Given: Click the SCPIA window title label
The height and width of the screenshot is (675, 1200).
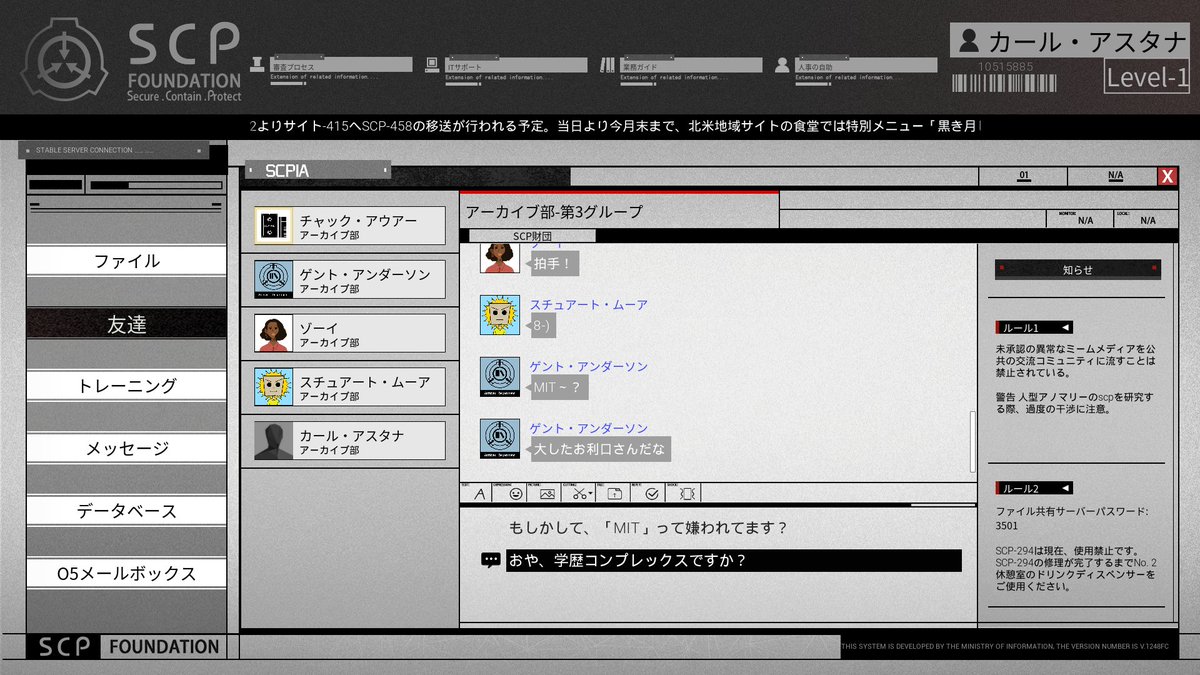Looking at the screenshot, I should pos(287,171).
